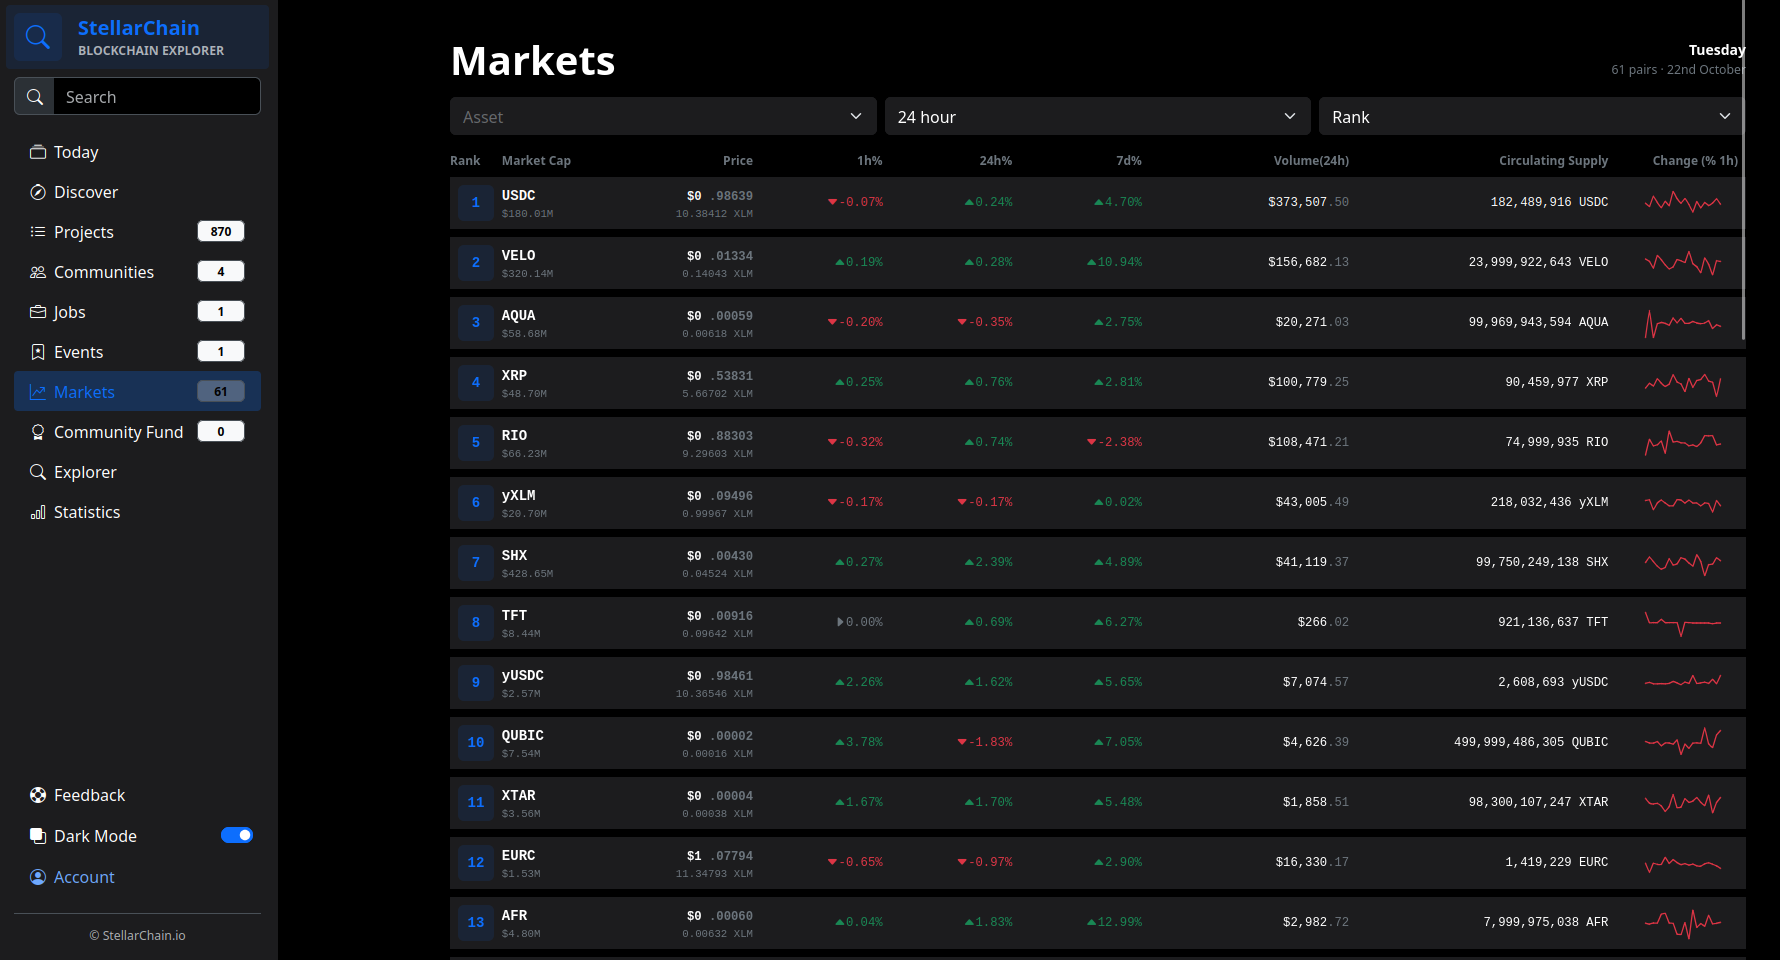Click rank badge 1 for USDC
The height and width of the screenshot is (960, 1780).
coord(476,202)
